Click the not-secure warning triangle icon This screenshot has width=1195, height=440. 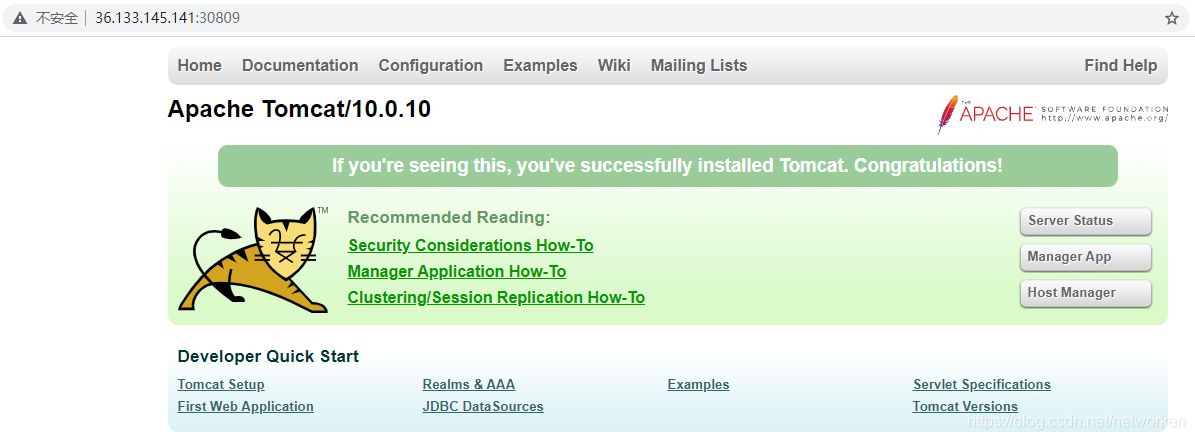pos(19,18)
